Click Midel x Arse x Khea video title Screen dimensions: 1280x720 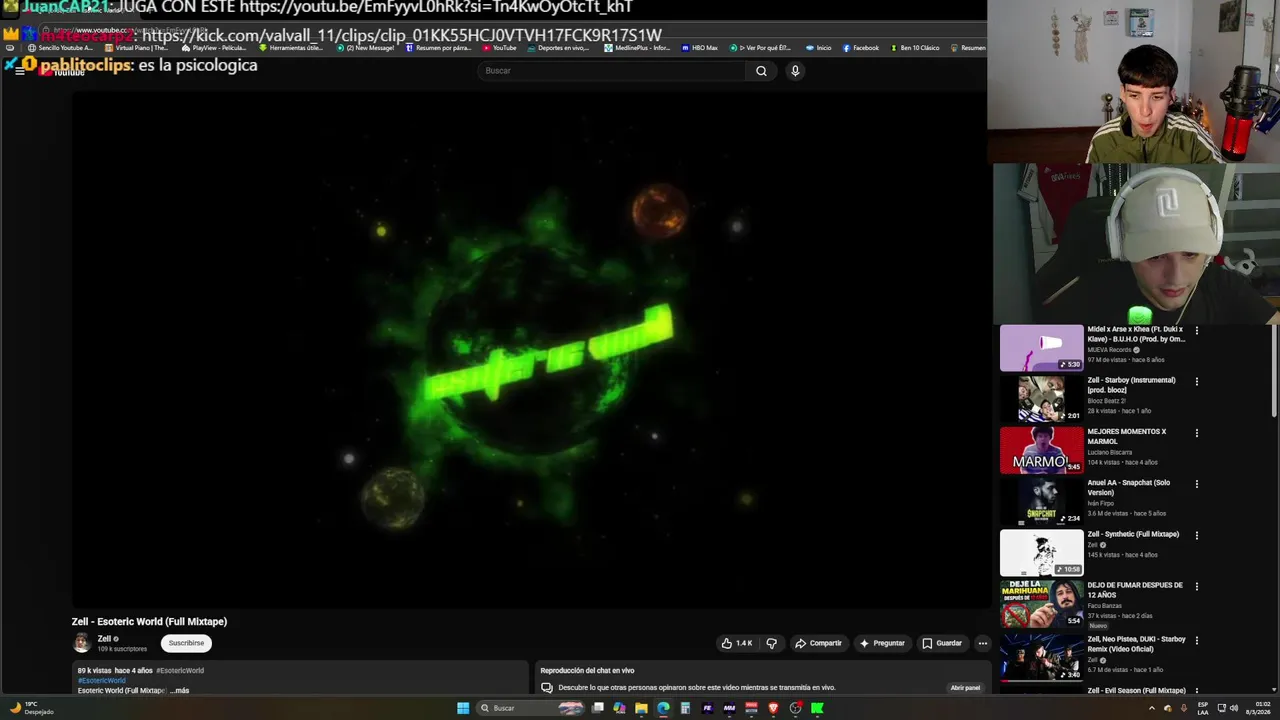(x=1136, y=334)
